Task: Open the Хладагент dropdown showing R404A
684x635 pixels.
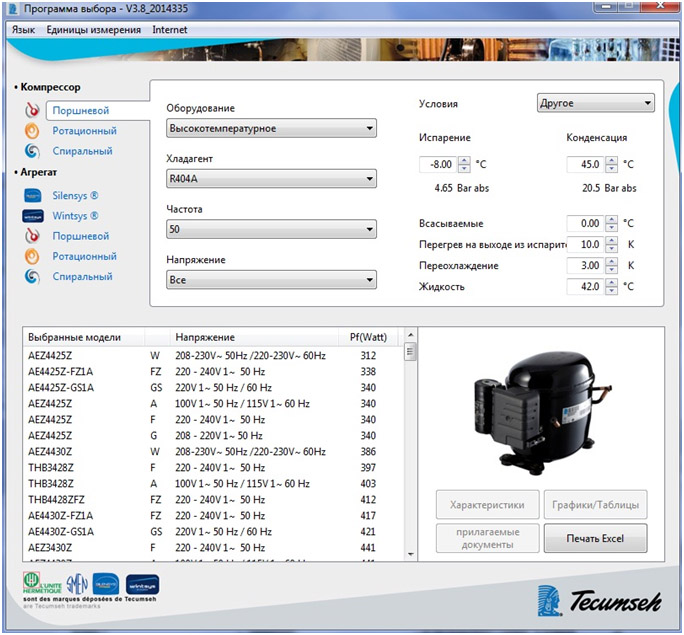Action: point(271,179)
